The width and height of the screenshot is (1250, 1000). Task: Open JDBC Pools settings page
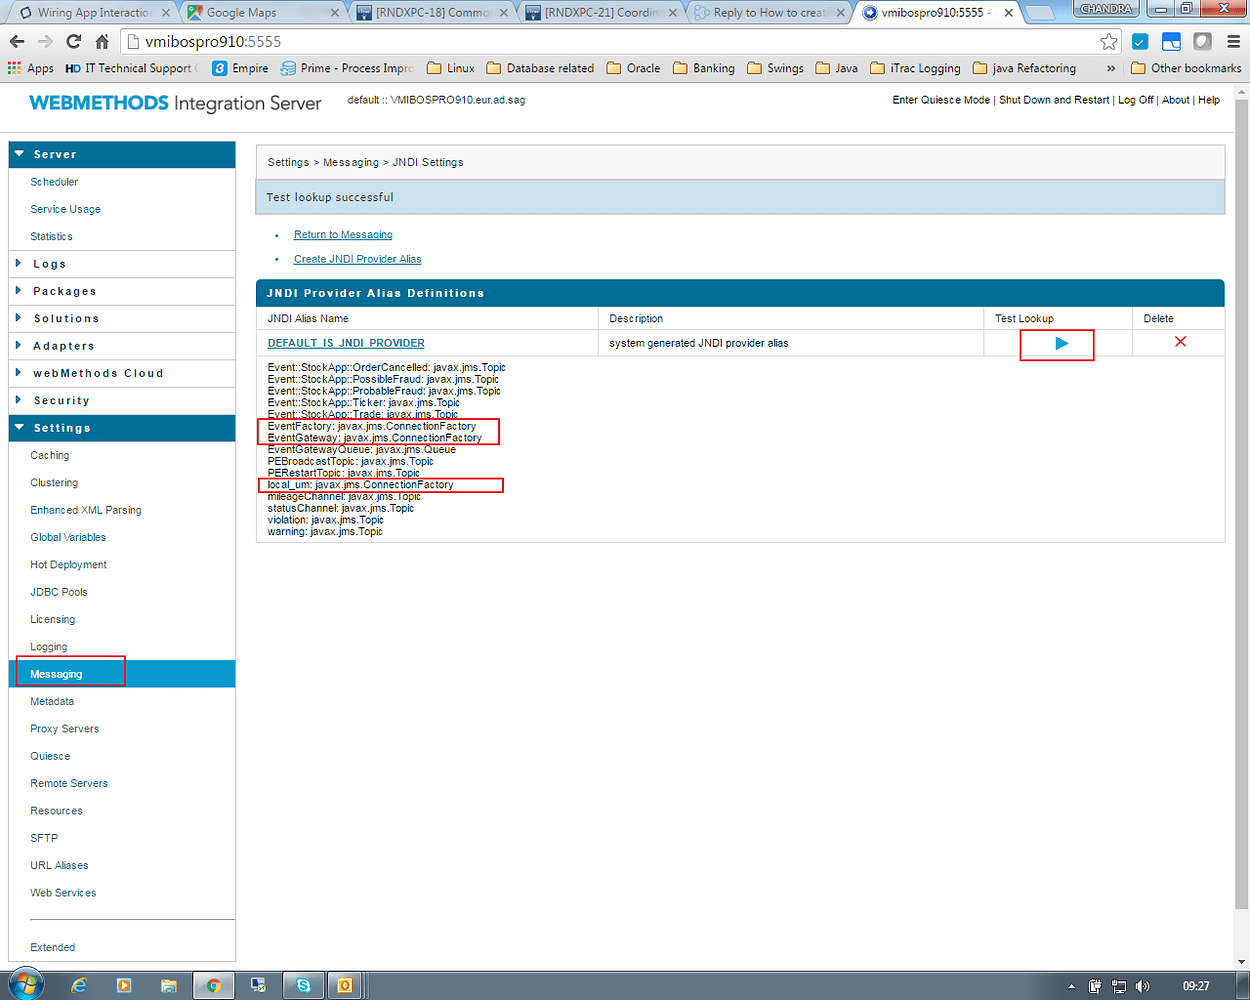tap(59, 592)
